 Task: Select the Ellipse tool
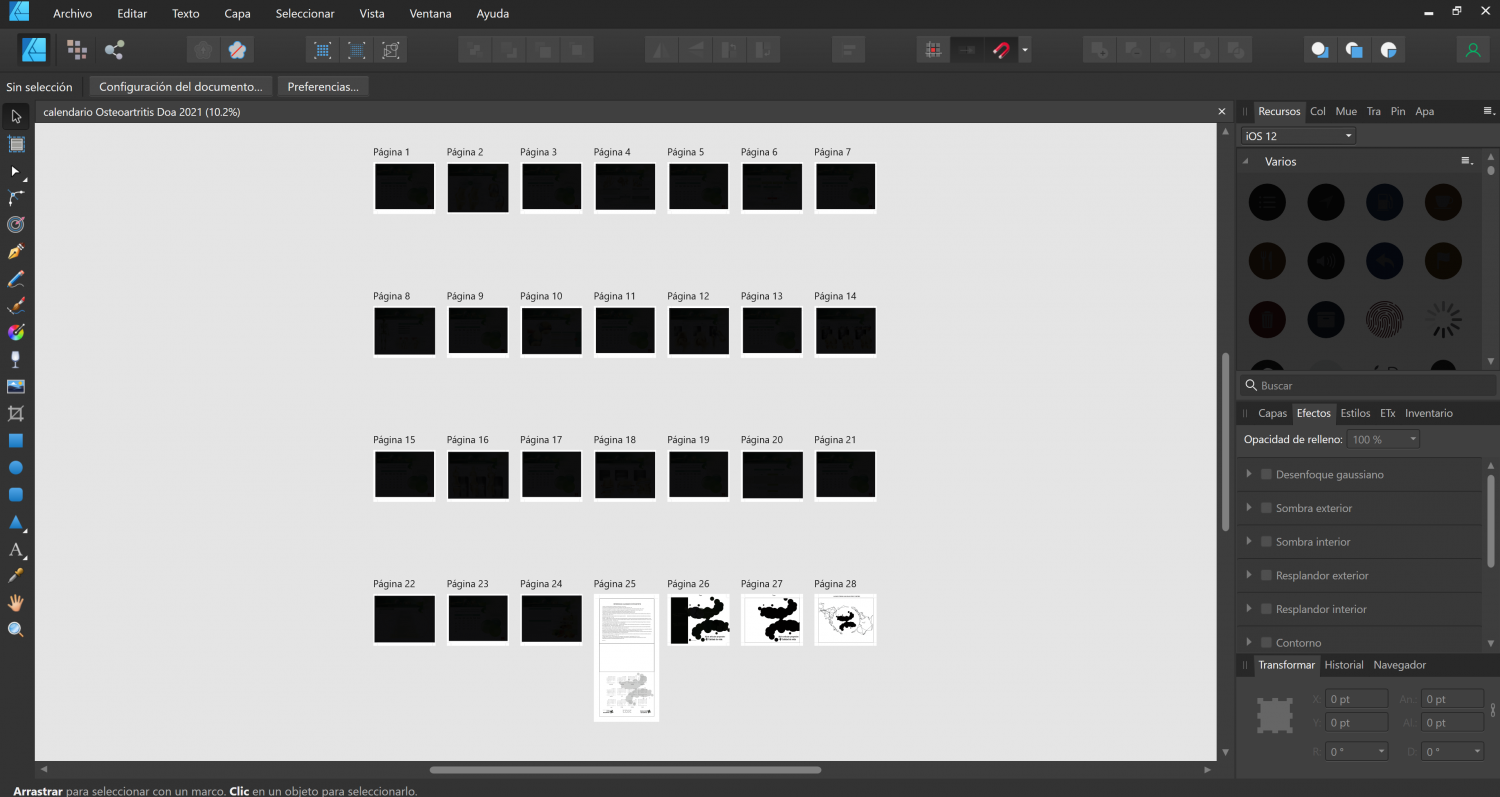(15, 467)
